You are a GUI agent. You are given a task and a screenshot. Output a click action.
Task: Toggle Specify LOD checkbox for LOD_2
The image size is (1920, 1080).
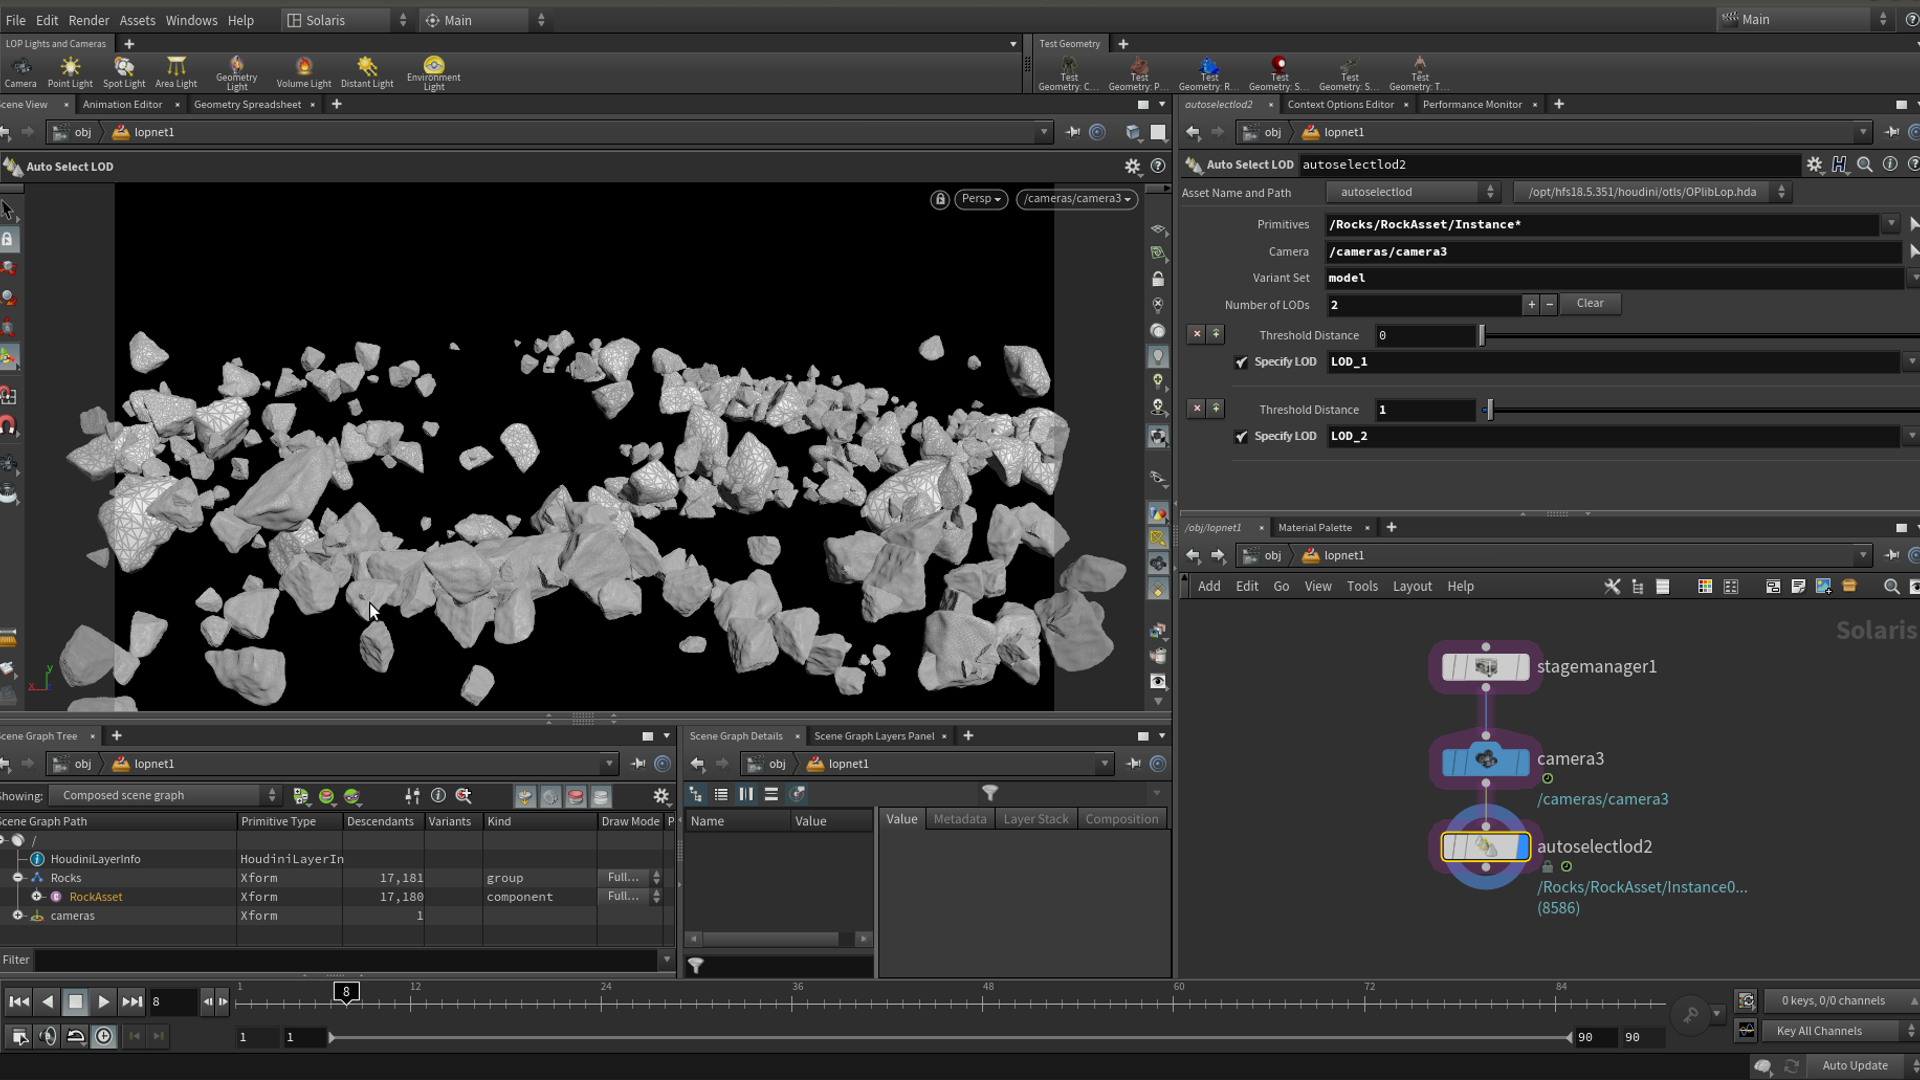pyautogui.click(x=1242, y=437)
